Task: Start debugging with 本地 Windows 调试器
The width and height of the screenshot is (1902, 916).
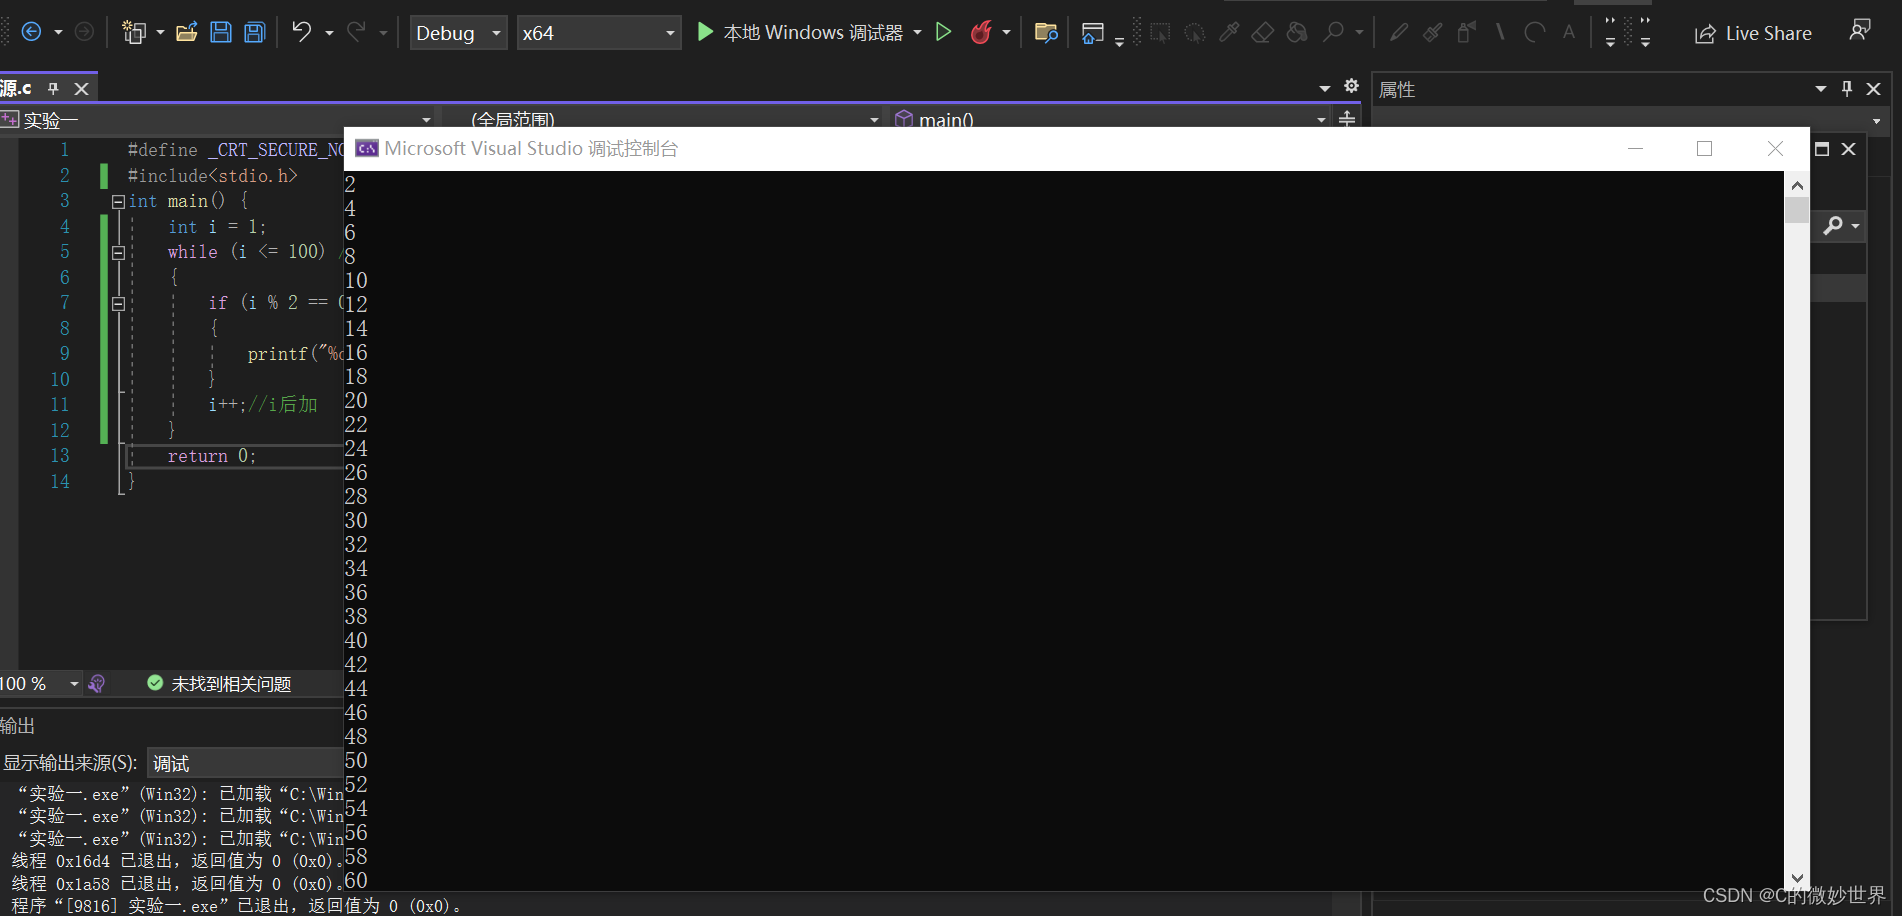Action: [799, 32]
